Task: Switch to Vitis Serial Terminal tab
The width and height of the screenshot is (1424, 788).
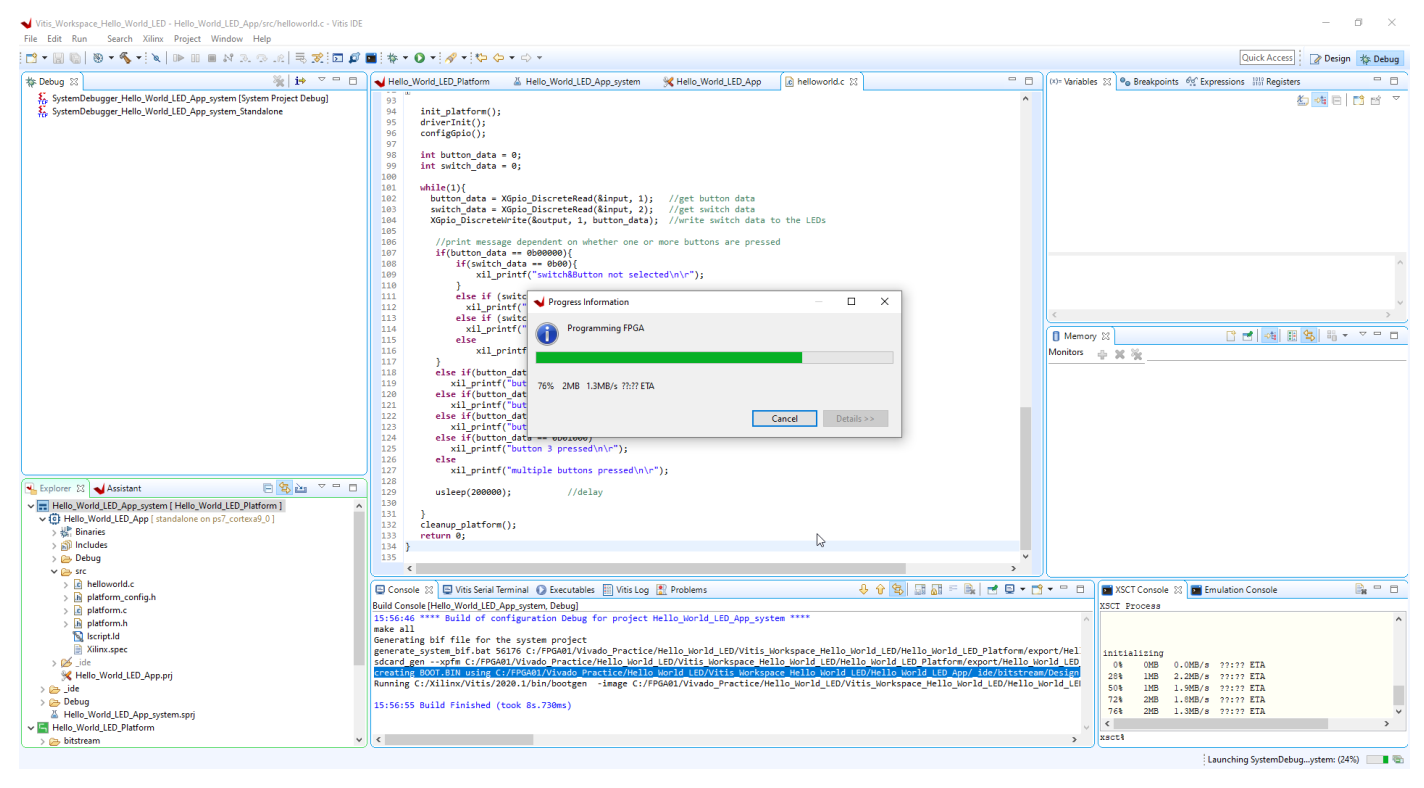Action: (486, 590)
